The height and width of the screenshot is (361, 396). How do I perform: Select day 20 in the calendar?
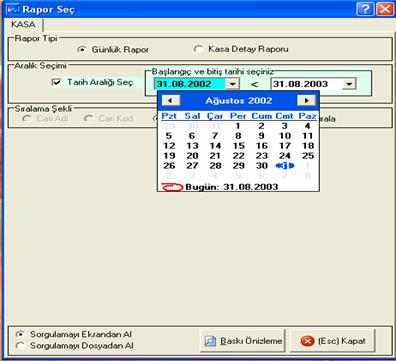[192, 156]
